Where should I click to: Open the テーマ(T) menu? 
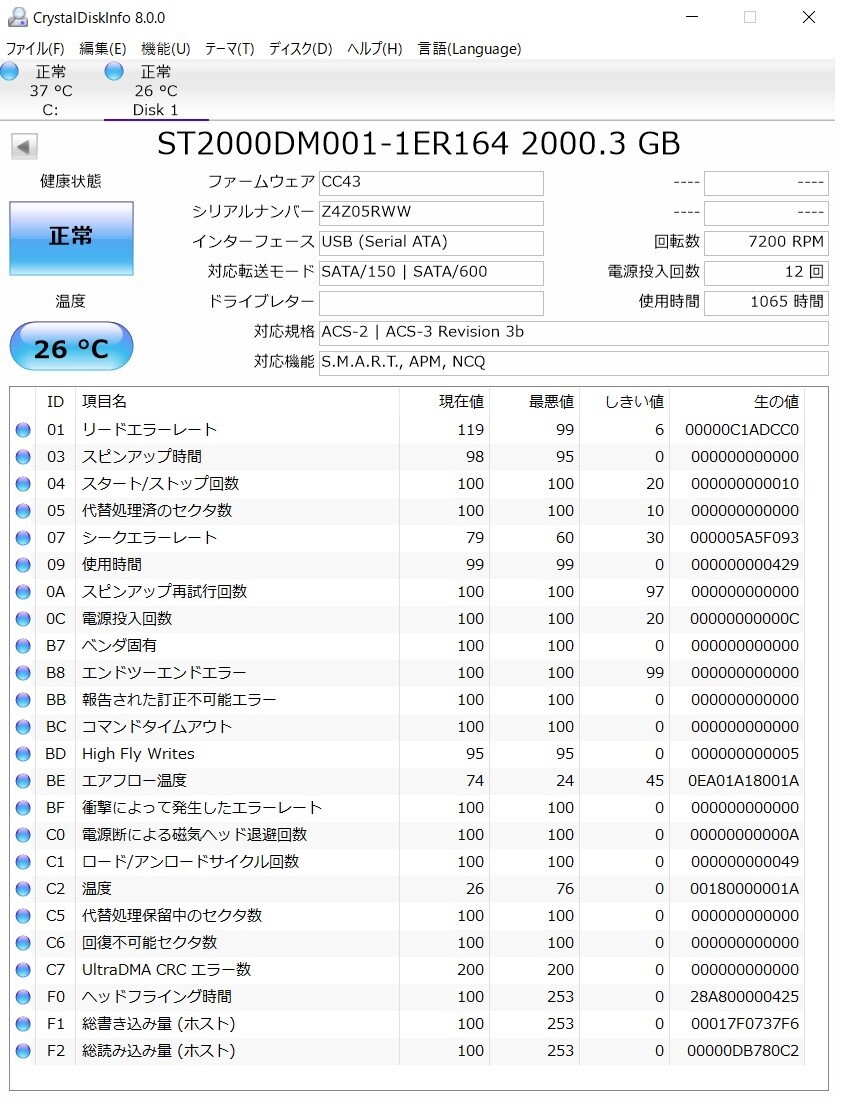coord(229,49)
